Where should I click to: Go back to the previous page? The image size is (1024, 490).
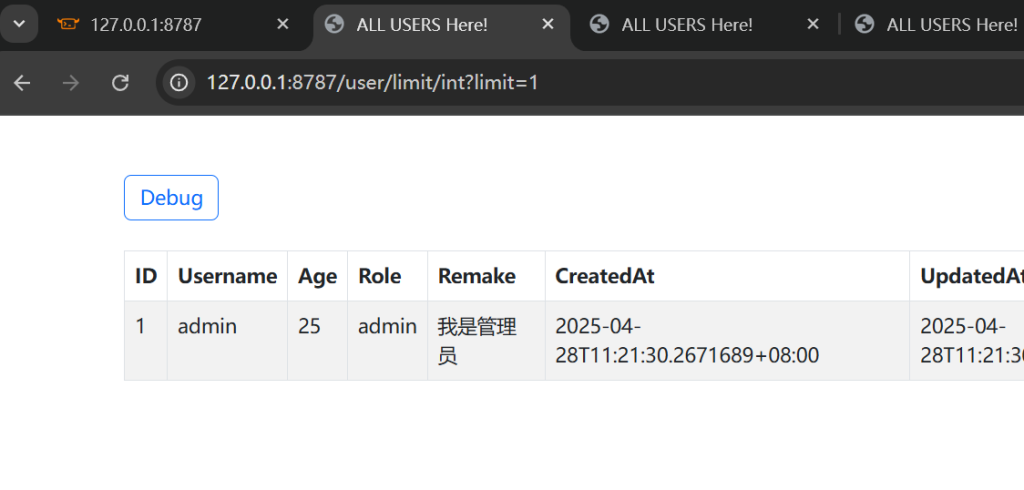click(22, 83)
